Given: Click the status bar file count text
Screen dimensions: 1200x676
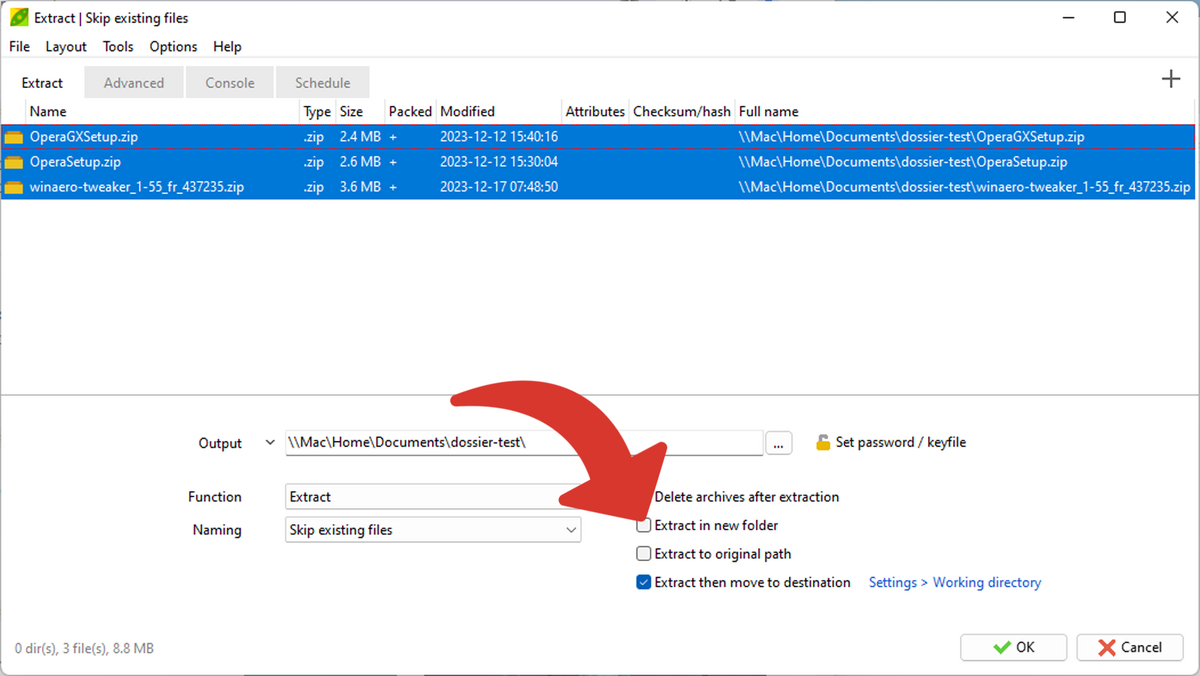Looking at the screenshot, I should pyautogui.click(x=84, y=648).
